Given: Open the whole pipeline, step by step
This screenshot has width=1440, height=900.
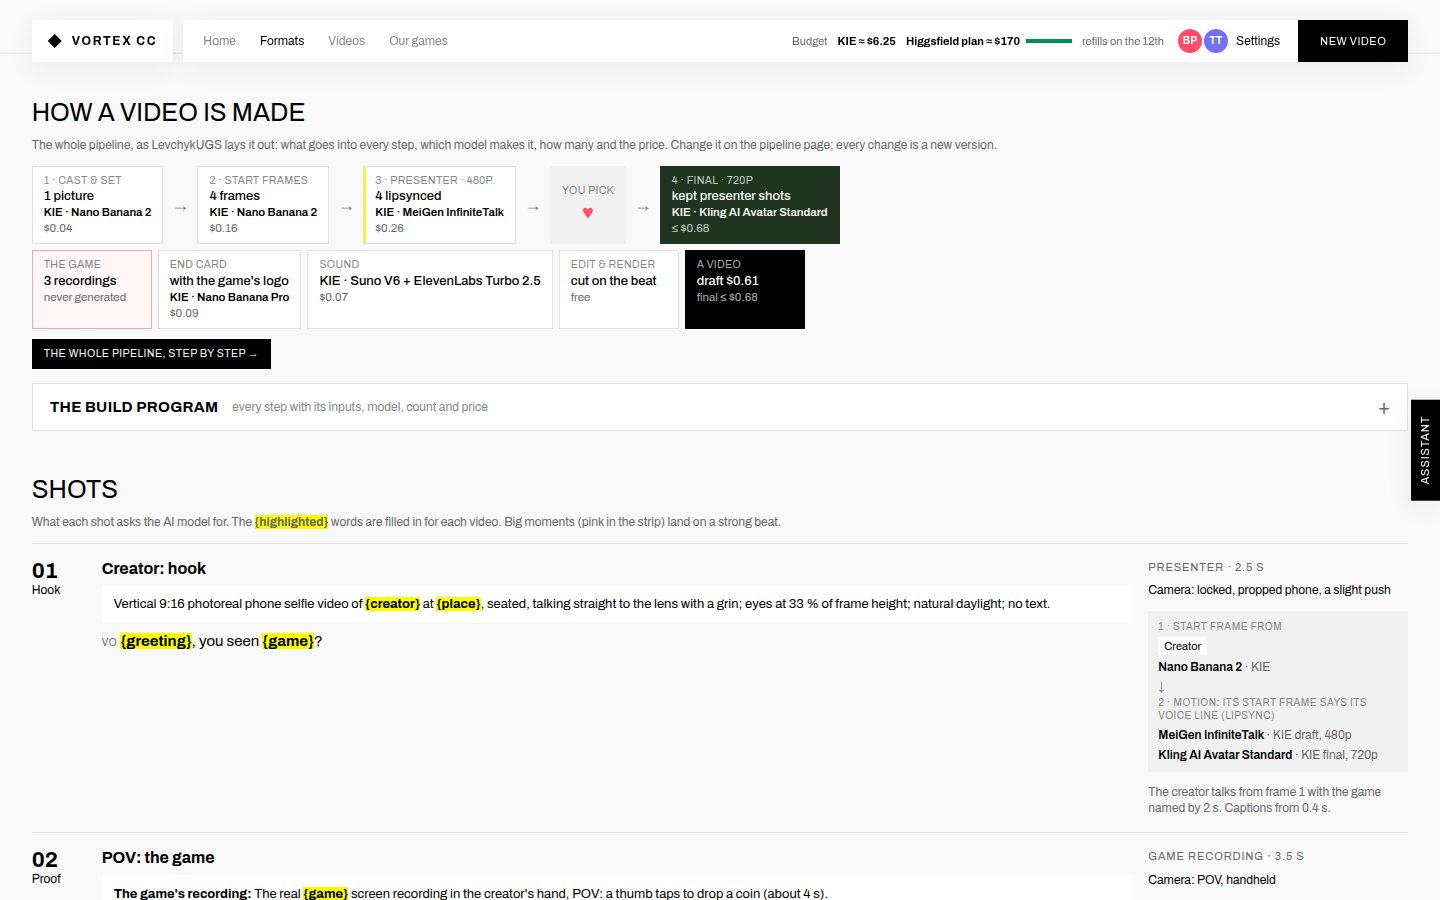Looking at the screenshot, I should pyautogui.click(x=151, y=354).
